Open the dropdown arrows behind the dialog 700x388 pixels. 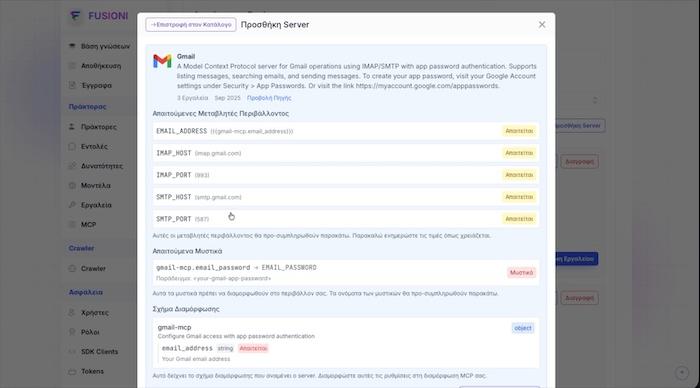tap(595, 100)
